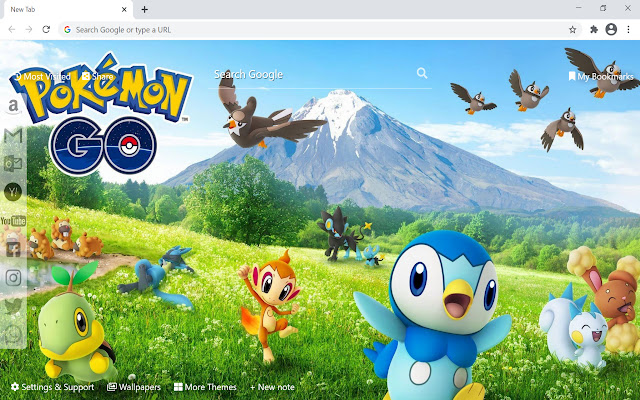640x400 pixels.
Task: Bookmark this page with the star icon
Action: coord(573,29)
